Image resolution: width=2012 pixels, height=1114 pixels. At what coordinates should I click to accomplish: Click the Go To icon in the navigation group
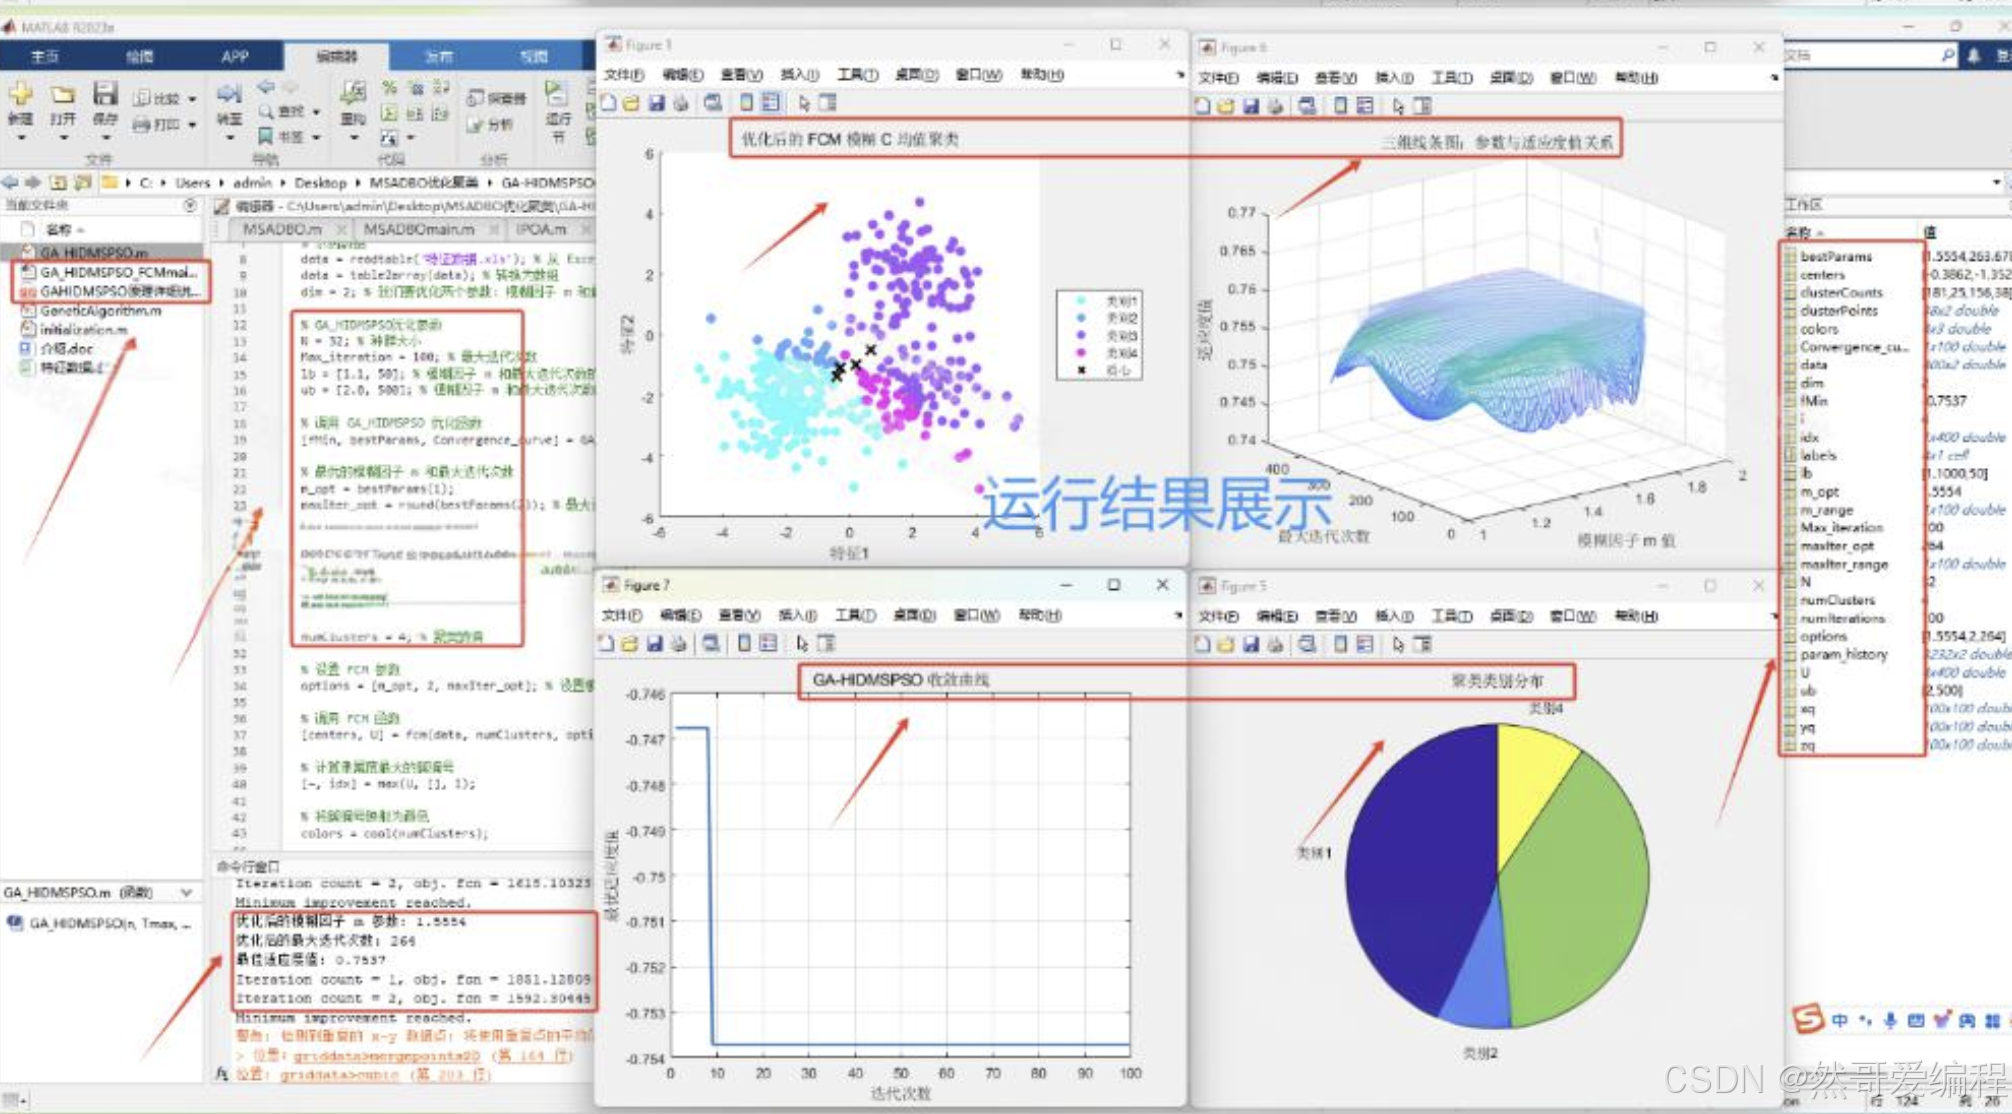229,96
